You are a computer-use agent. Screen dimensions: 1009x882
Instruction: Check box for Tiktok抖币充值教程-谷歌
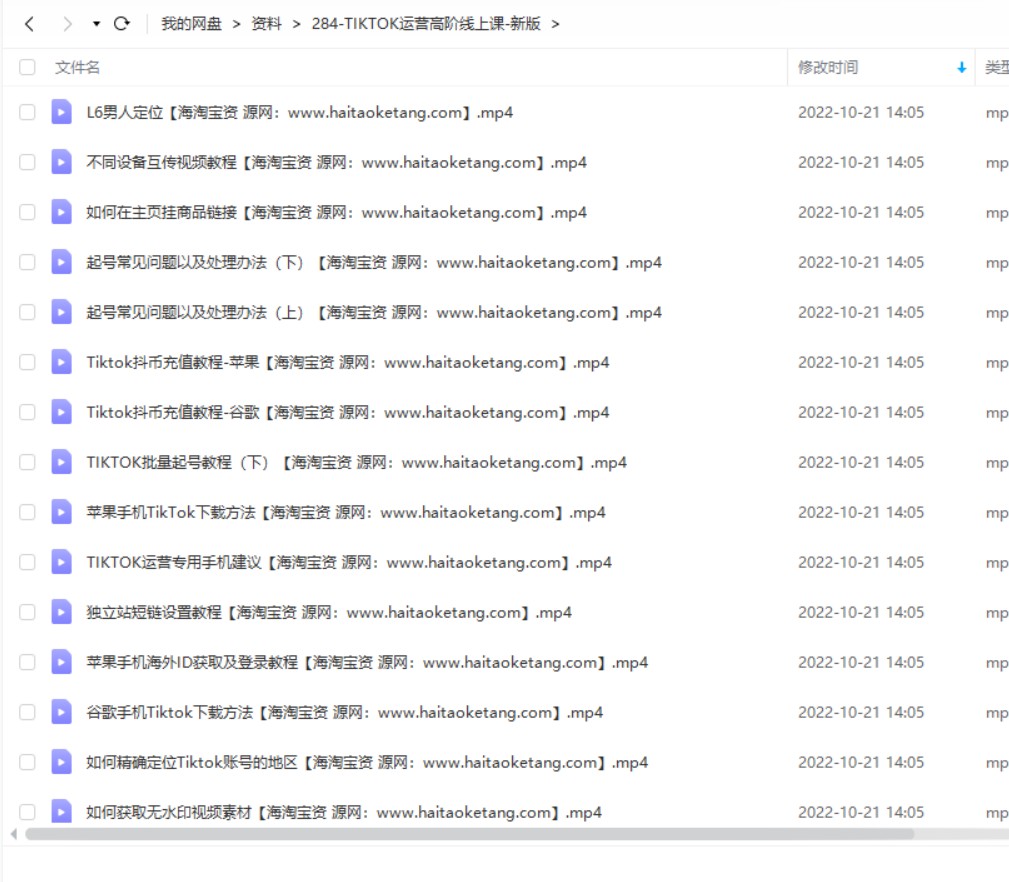(27, 412)
